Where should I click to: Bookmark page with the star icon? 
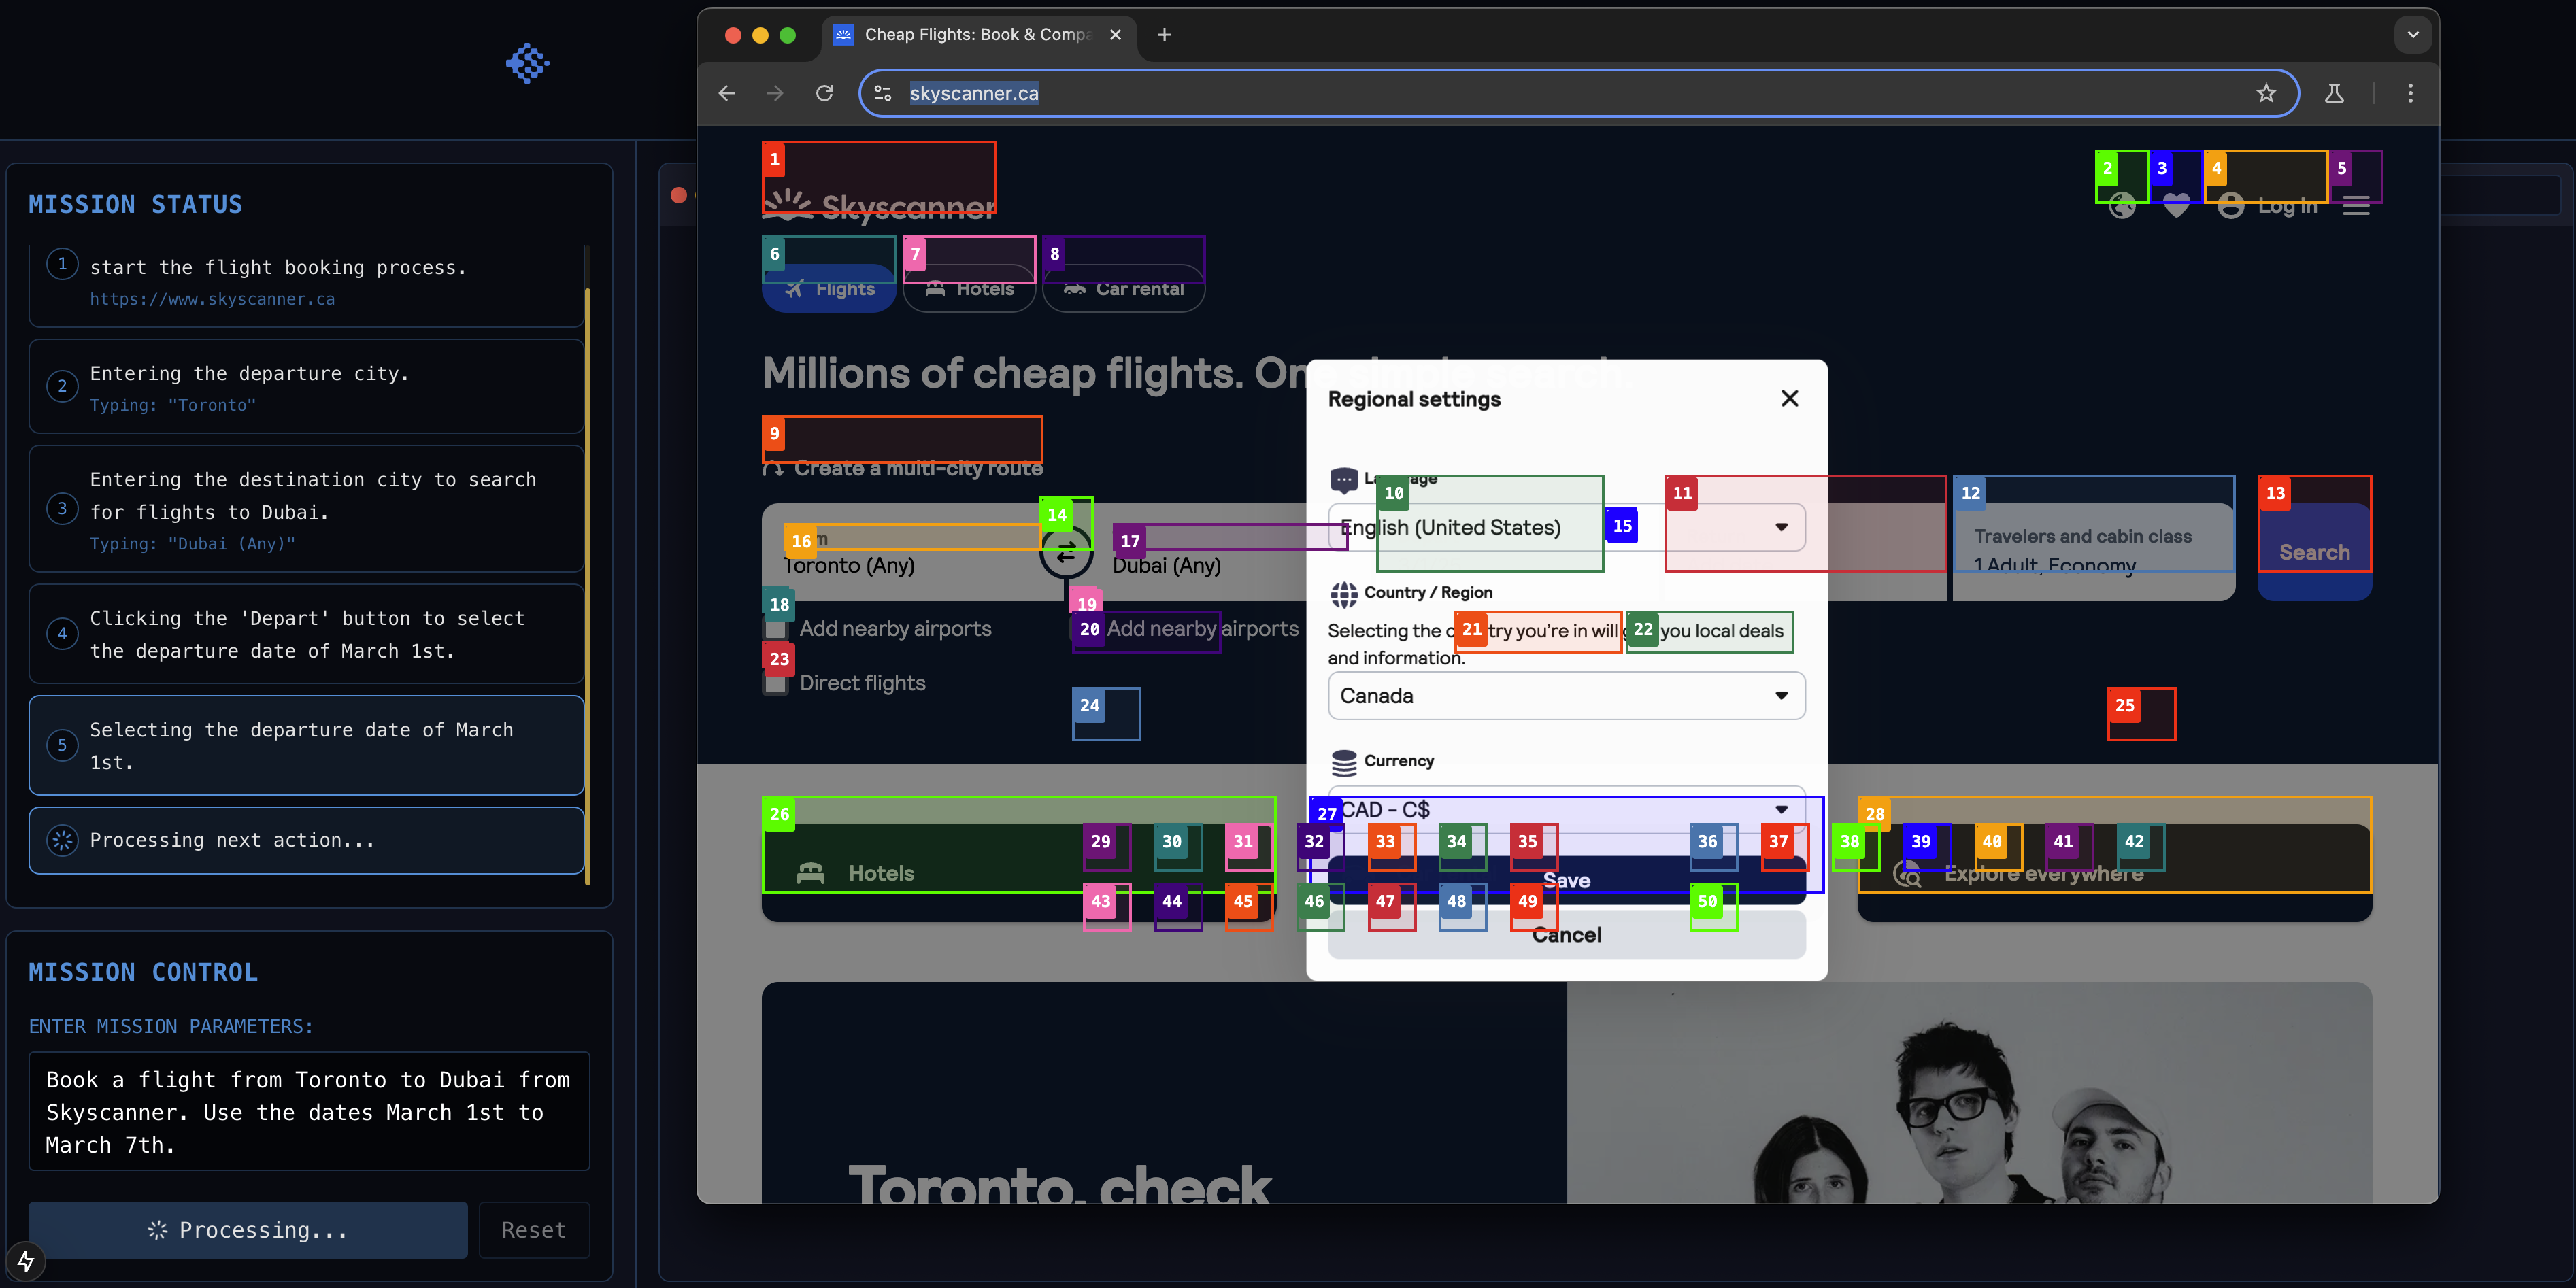click(2265, 93)
